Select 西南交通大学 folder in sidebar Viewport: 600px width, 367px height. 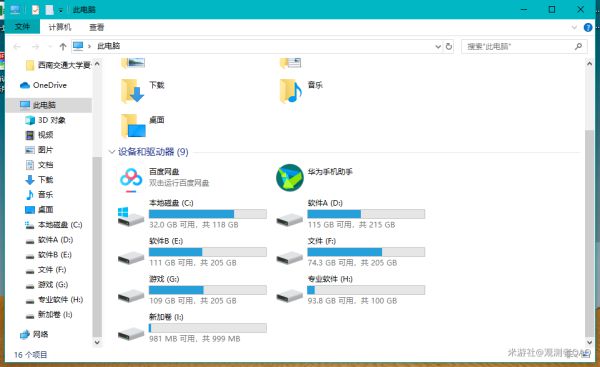(x=64, y=65)
